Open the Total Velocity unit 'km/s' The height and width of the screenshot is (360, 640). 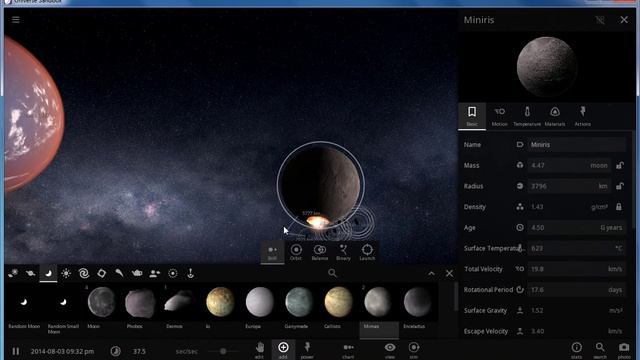coord(615,269)
